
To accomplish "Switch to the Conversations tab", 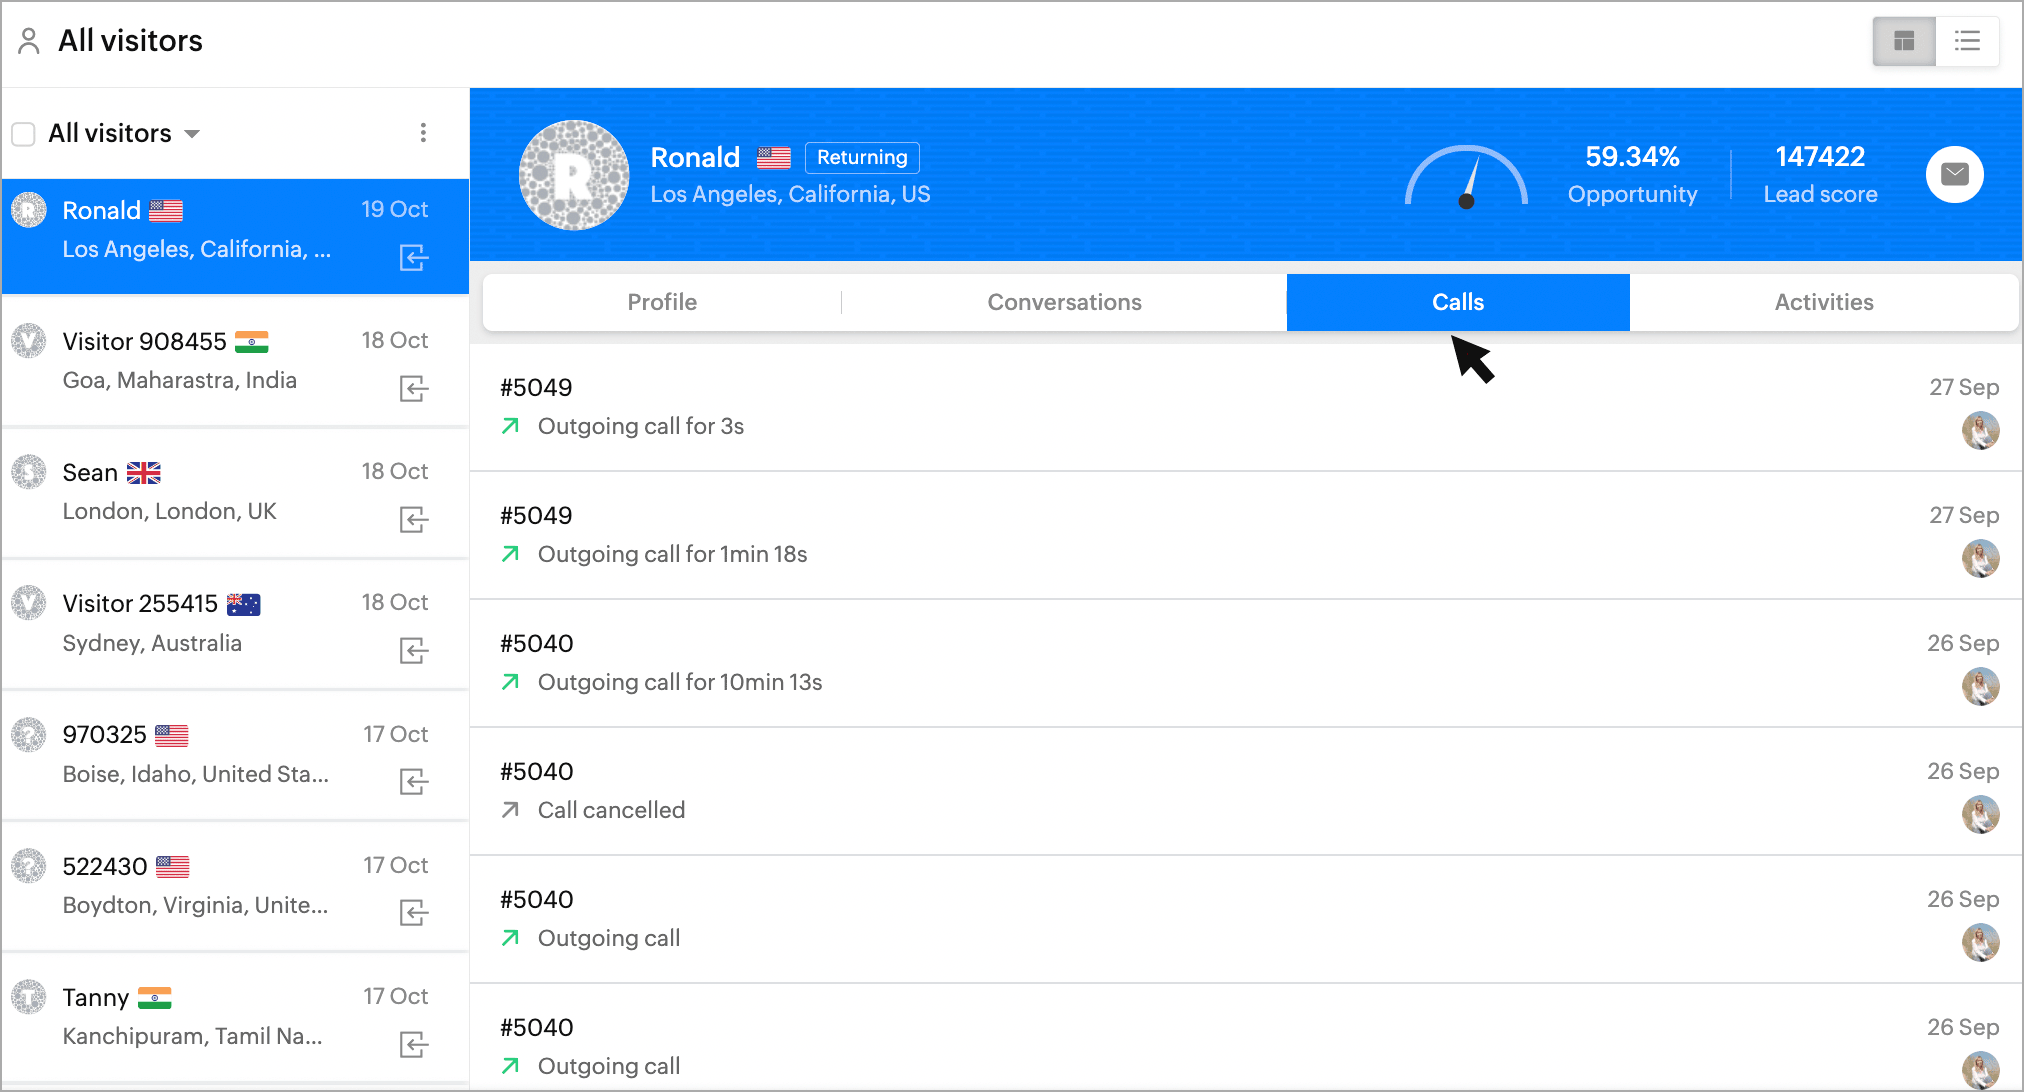I will tap(1064, 302).
